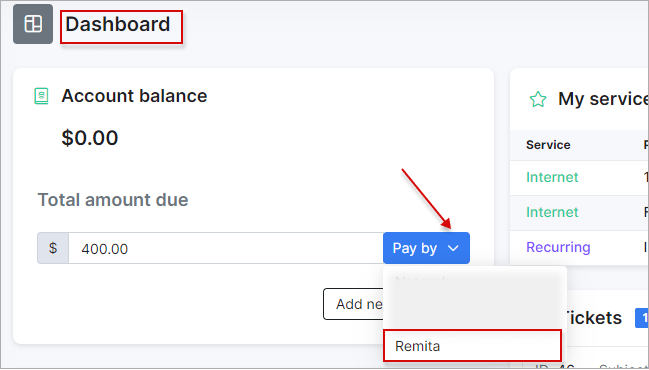Image resolution: width=649 pixels, height=370 pixels.
Task: Click the Dashboard page title
Action: pos(118,24)
